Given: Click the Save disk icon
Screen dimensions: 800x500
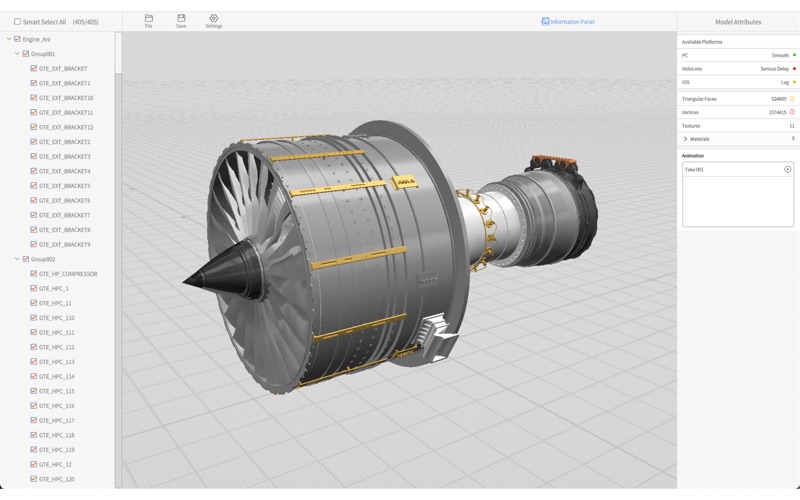Looking at the screenshot, I should click(x=181, y=18).
